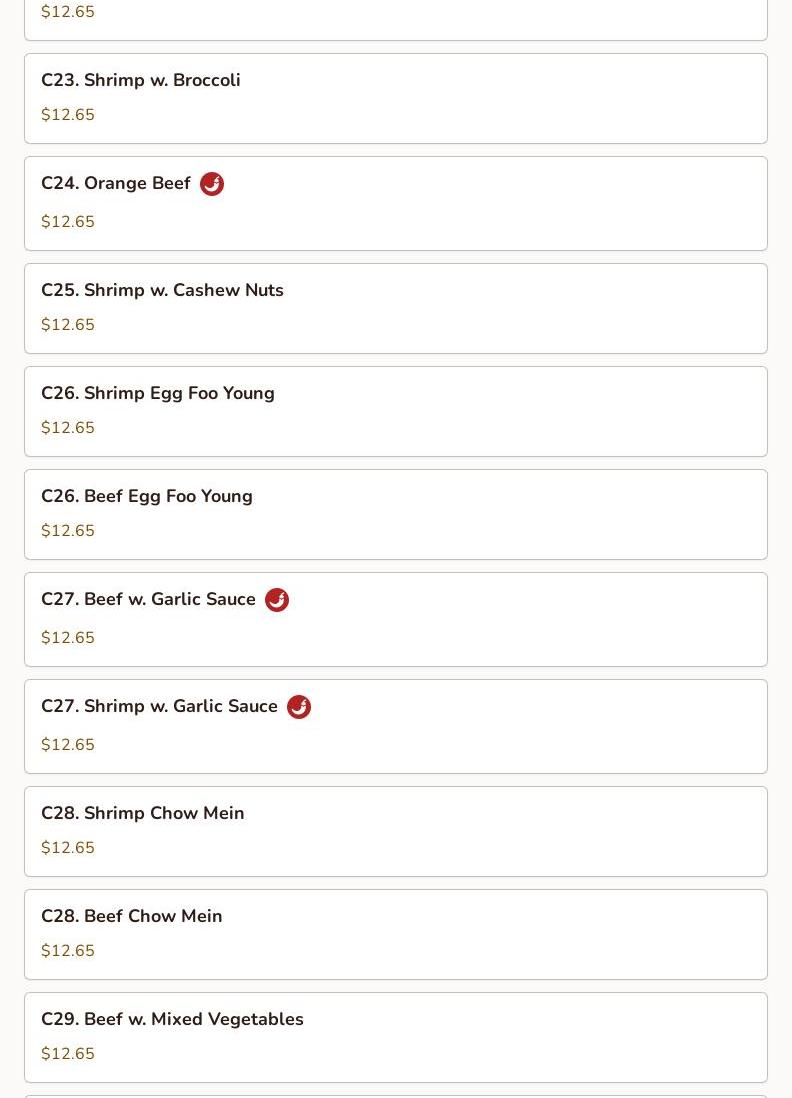Select C26. Beef Egg Foo Young
The height and width of the screenshot is (1098, 792).
[147, 496]
